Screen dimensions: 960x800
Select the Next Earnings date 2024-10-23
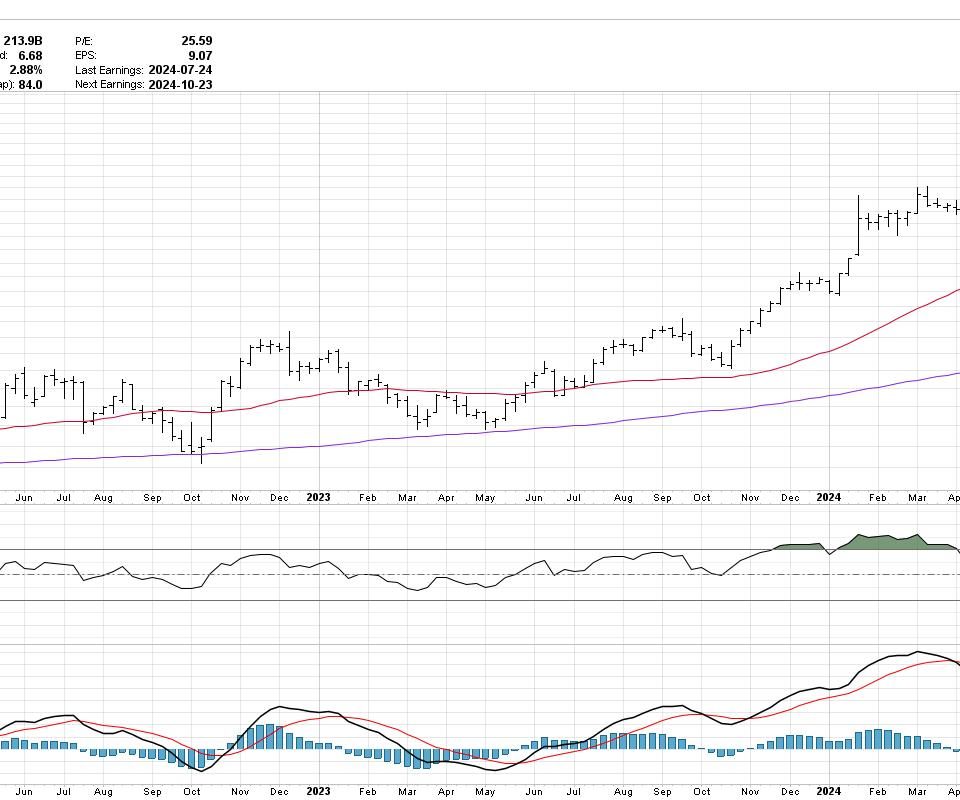(x=178, y=85)
